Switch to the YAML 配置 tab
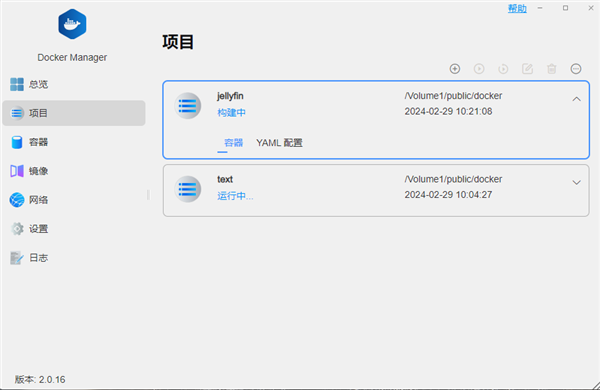This screenshot has height=390, width=600. click(x=279, y=143)
